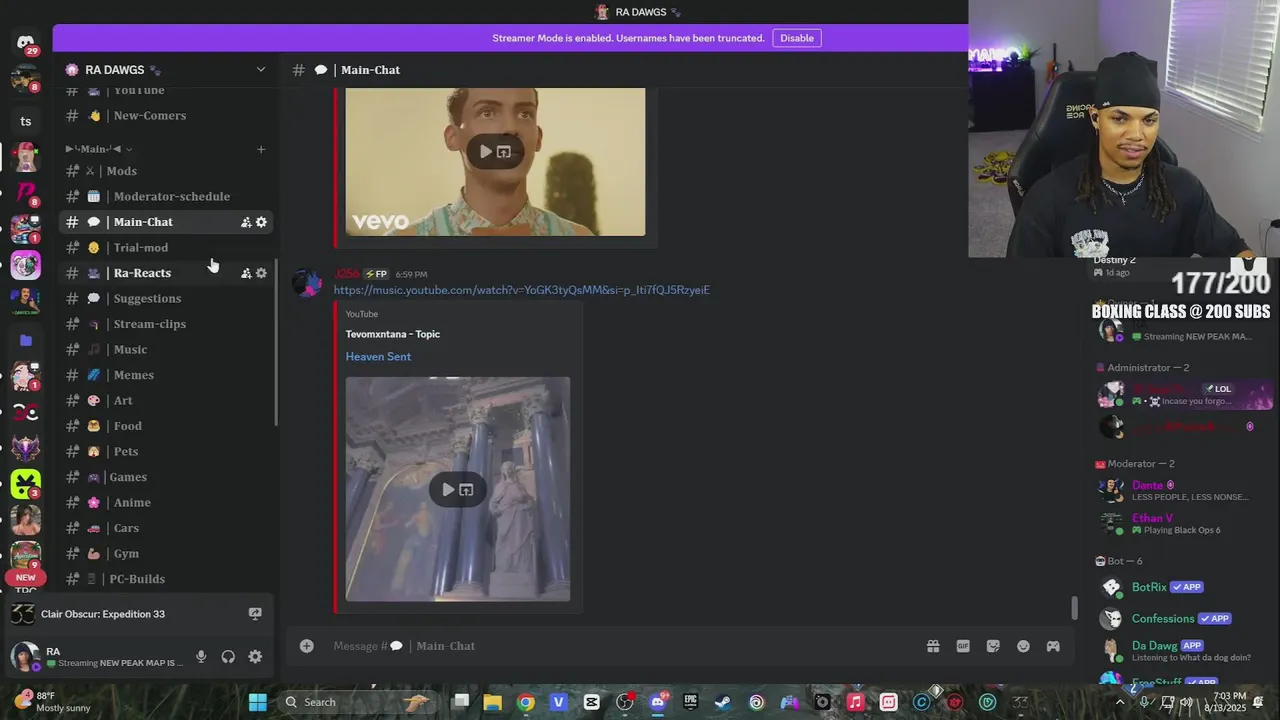Open Apple Music from taskbar
Viewport: 1280px width, 720px height.
pyautogui.click(x=855, y=702)
